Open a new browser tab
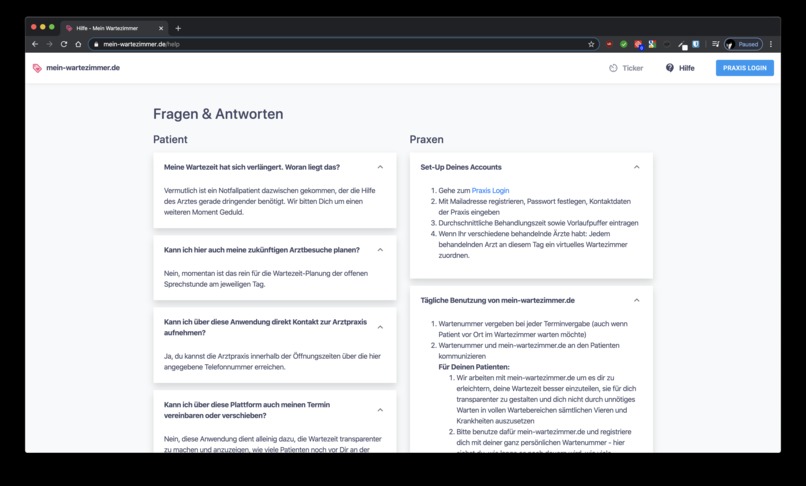The height and width of the screenshot is (486, 806). (178, 28)
